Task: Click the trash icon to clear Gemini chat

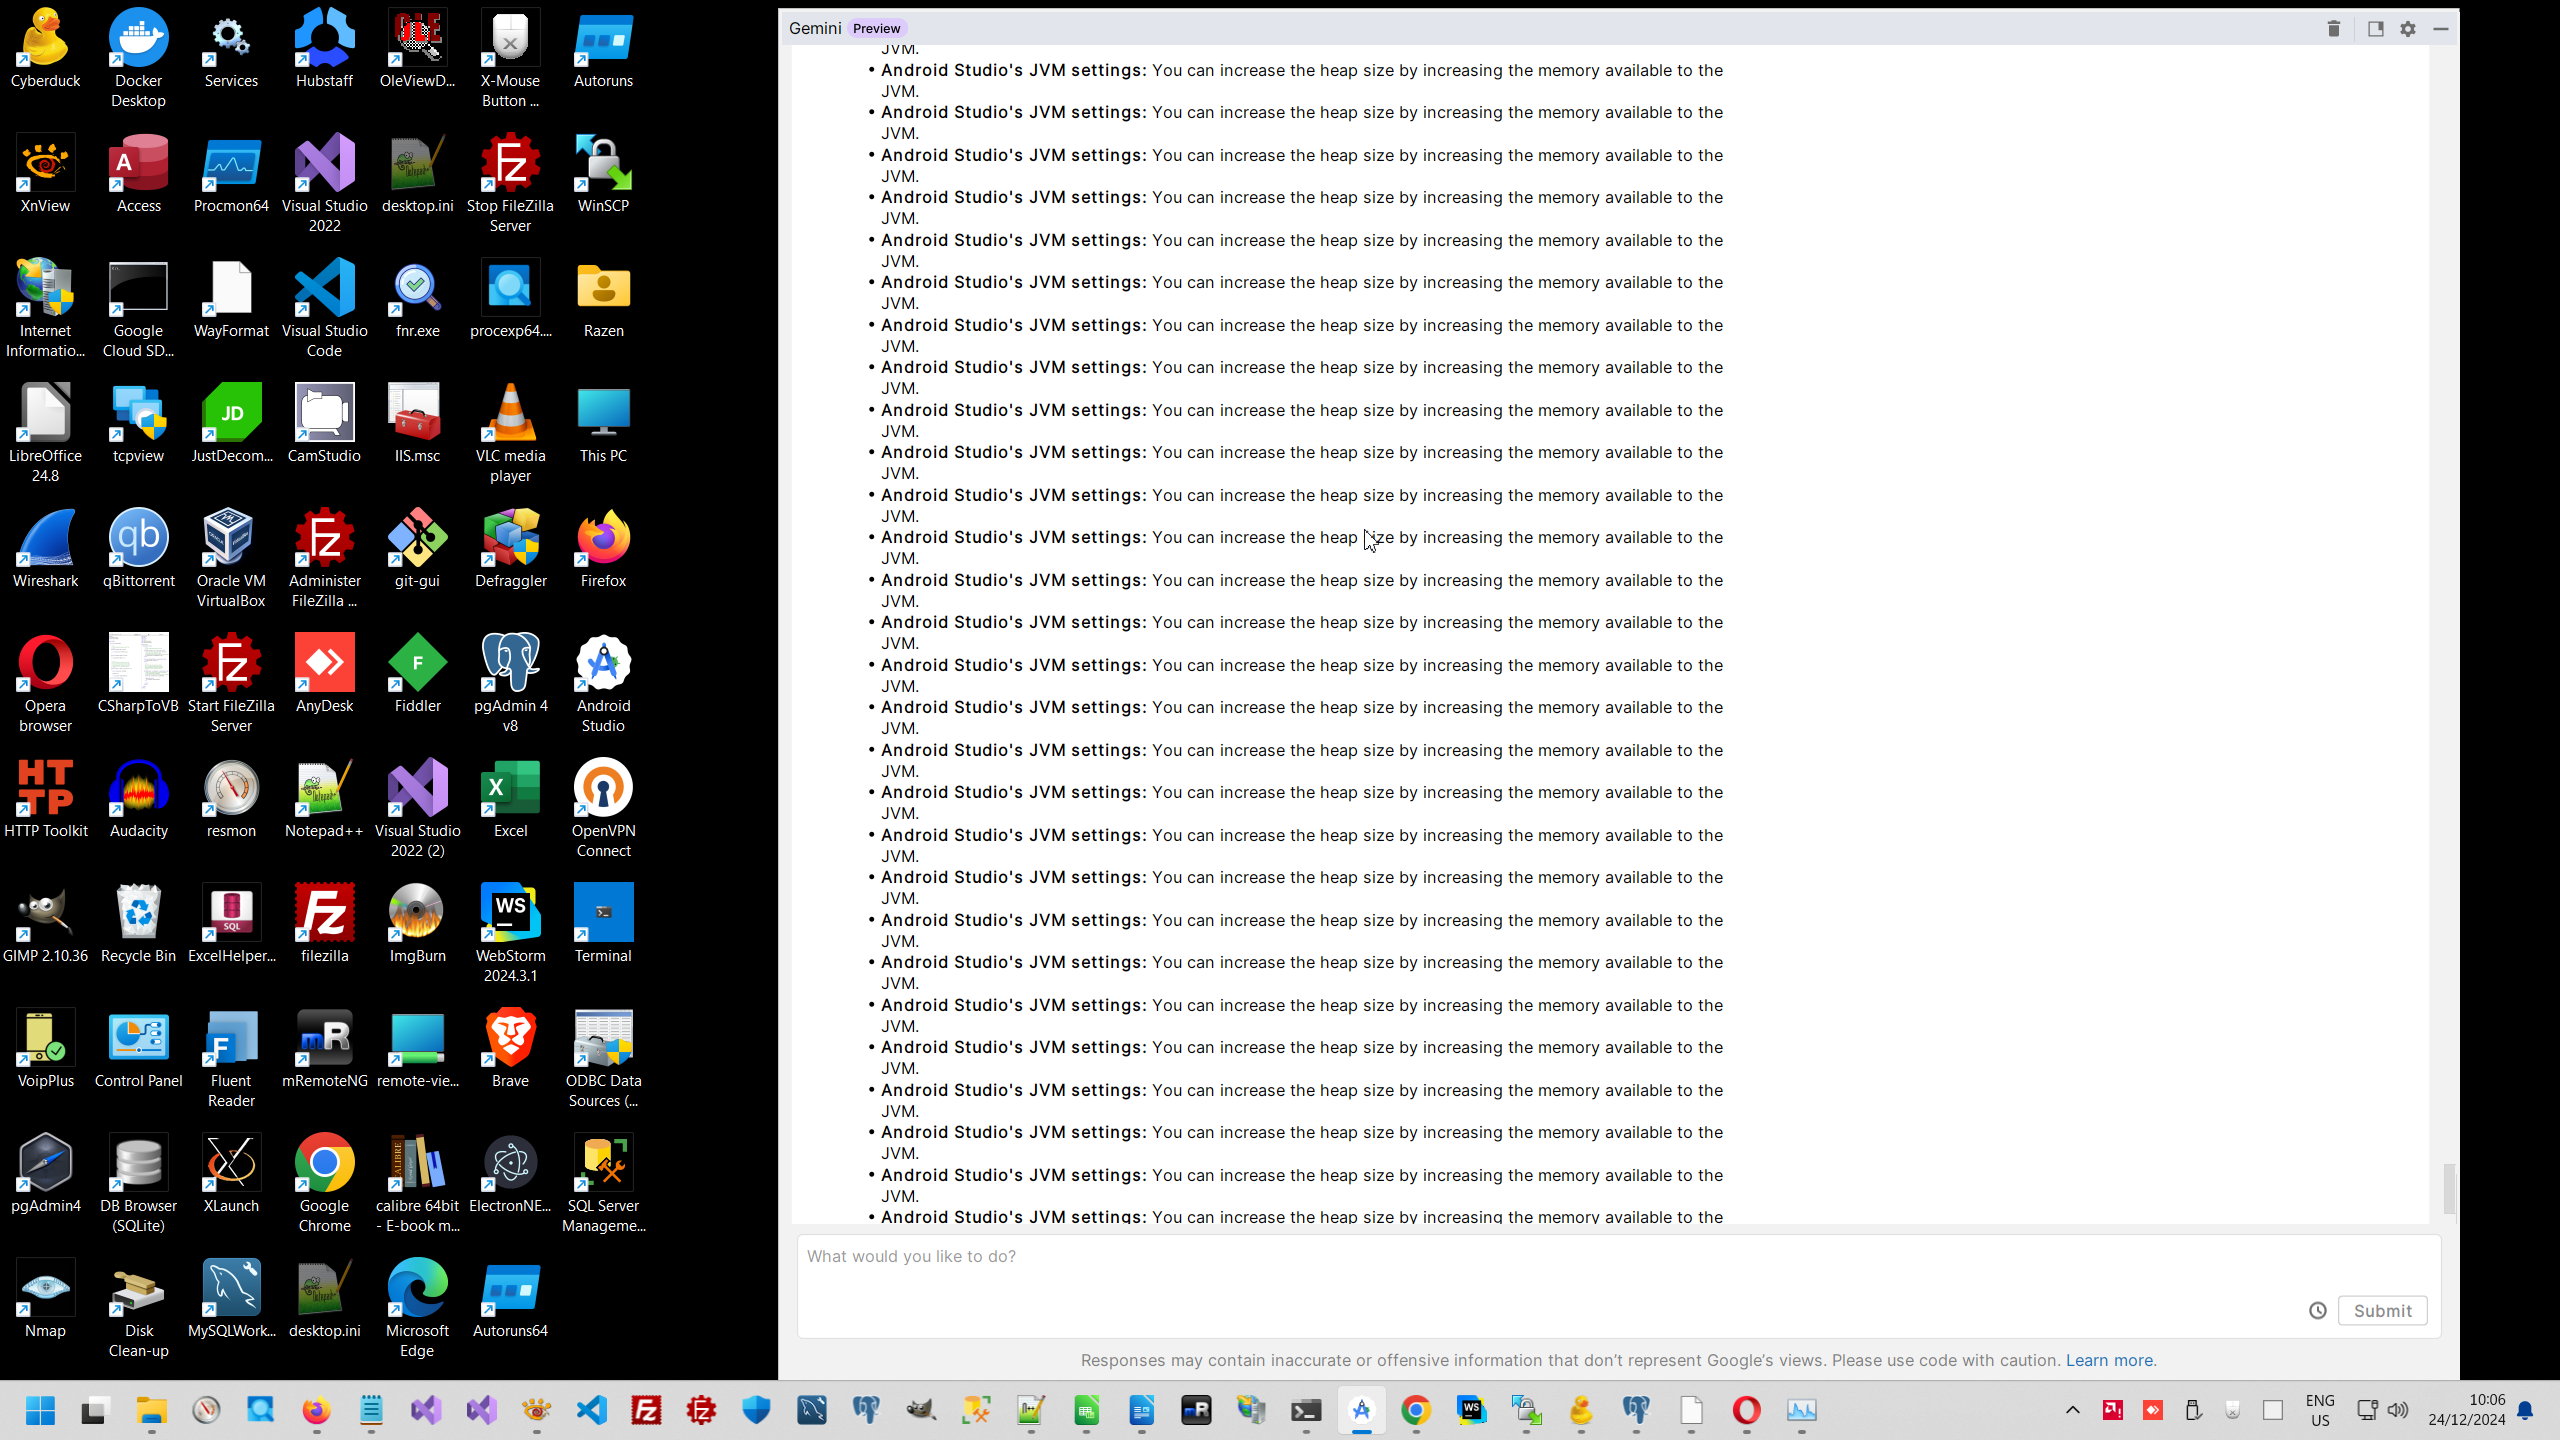Action: [x=2334, y=28]
